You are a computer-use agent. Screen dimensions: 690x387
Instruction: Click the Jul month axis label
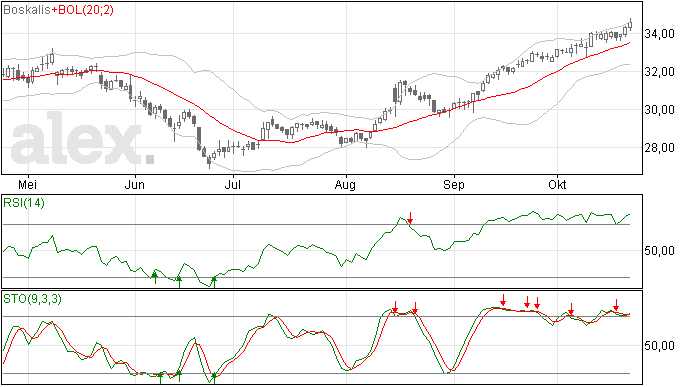coord(233,184)
